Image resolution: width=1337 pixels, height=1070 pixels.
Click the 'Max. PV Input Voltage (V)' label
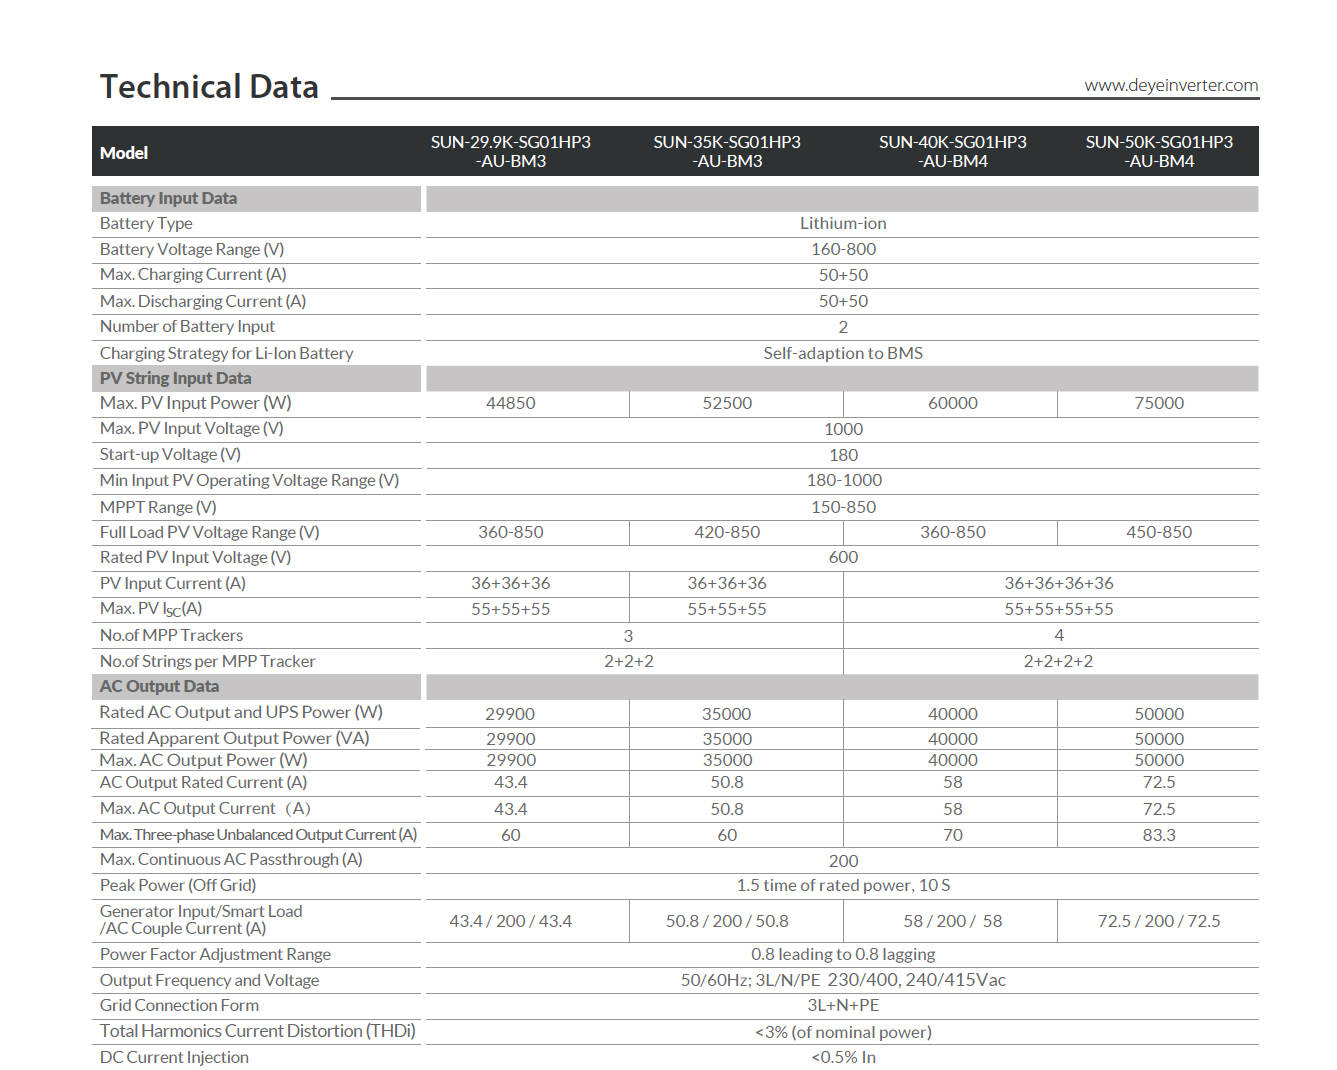click(x=192, y=429)
